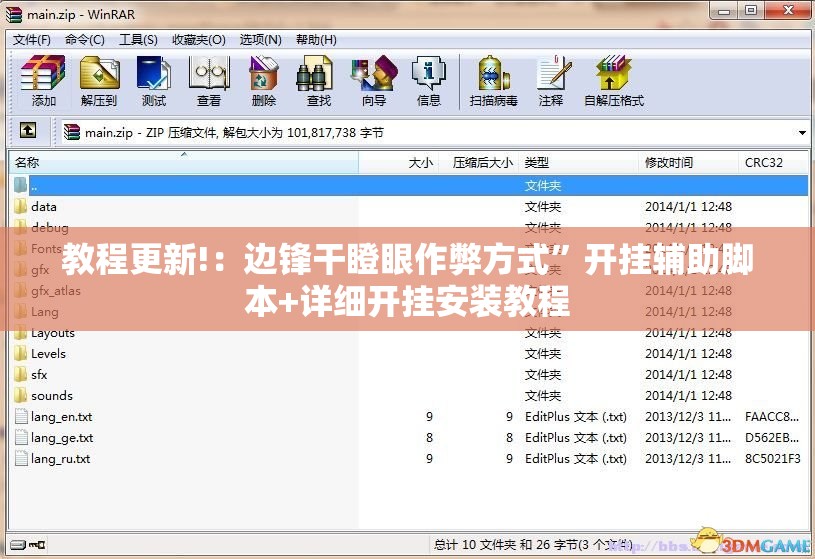Sort by Name (名称) column header
The width and height of the screenshot is (815, 559).
pyautogui.click(x=184, y=163)
